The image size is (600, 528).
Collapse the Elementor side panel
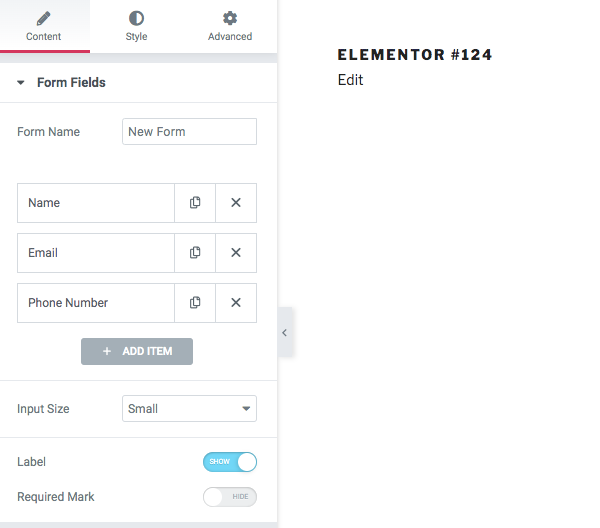click(285, 333)
